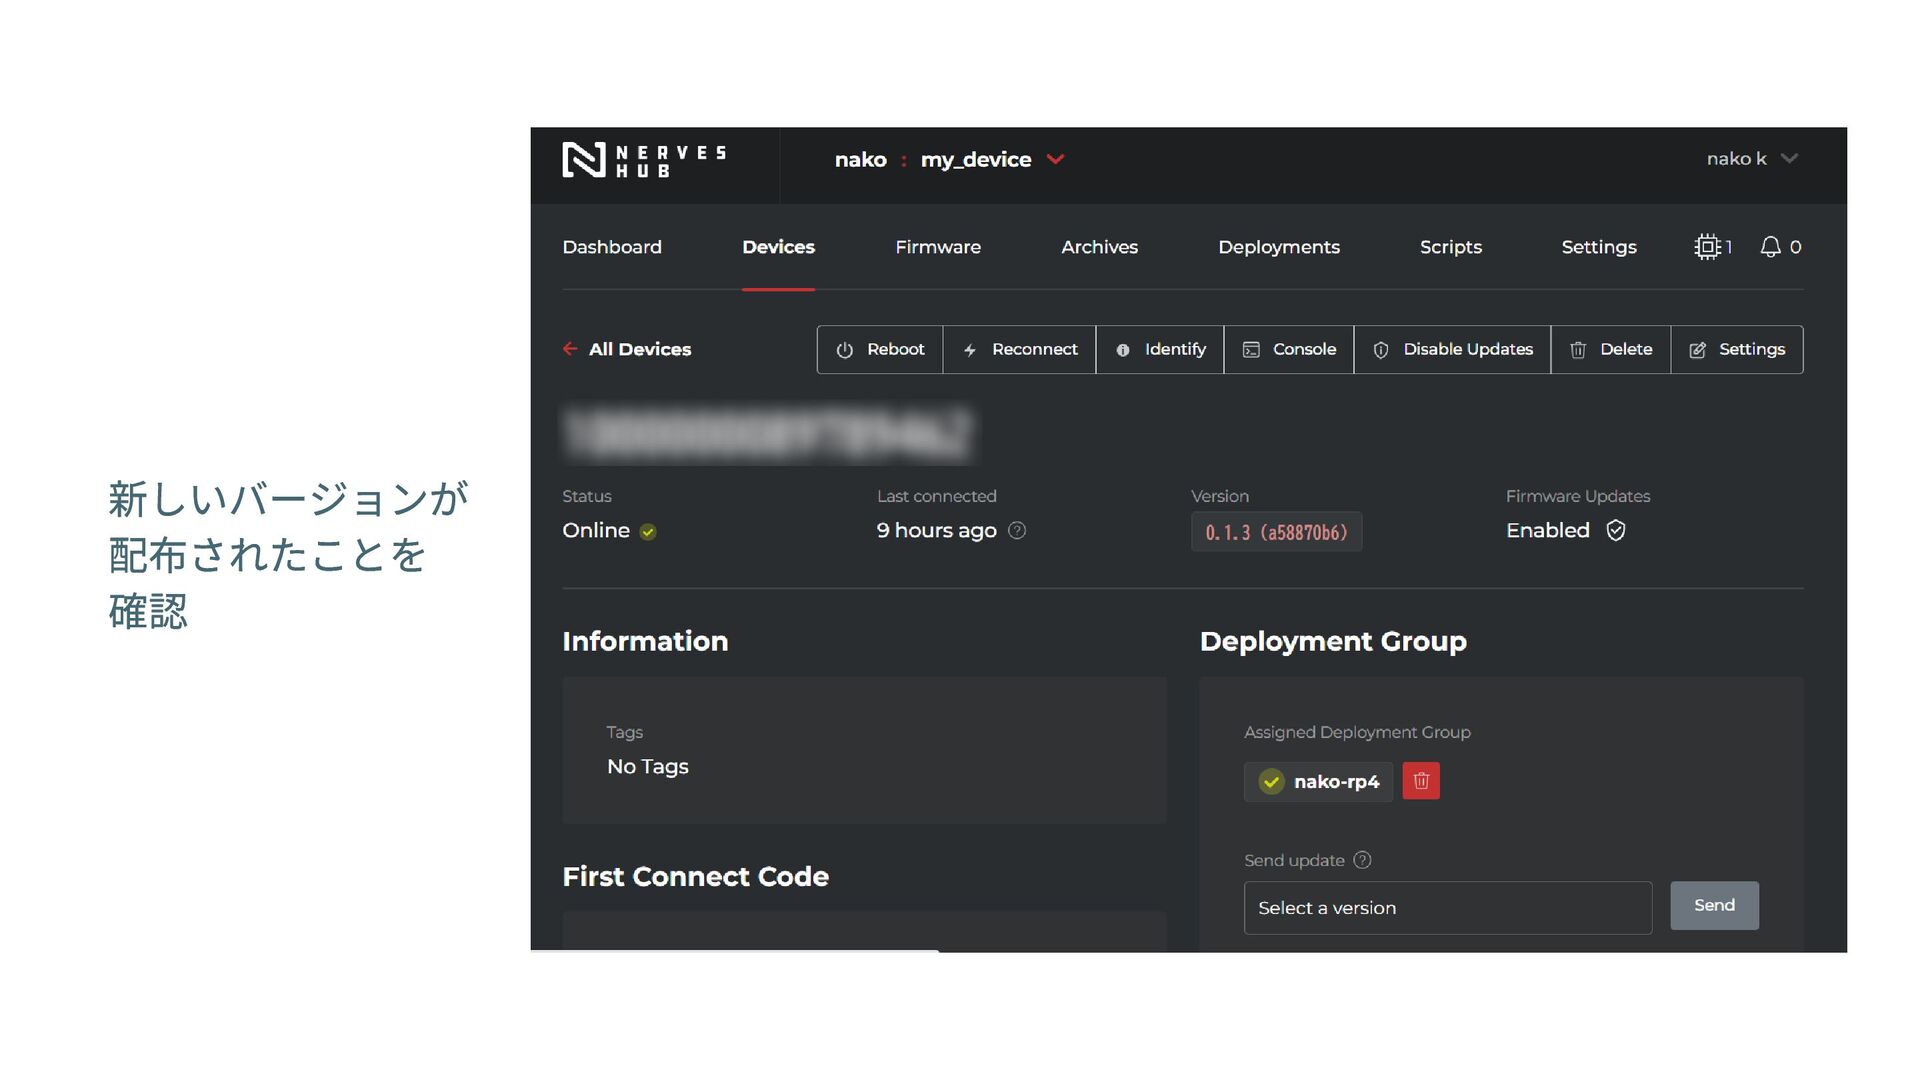
Task: Click the Identify button
Action: click(1160, 350)
